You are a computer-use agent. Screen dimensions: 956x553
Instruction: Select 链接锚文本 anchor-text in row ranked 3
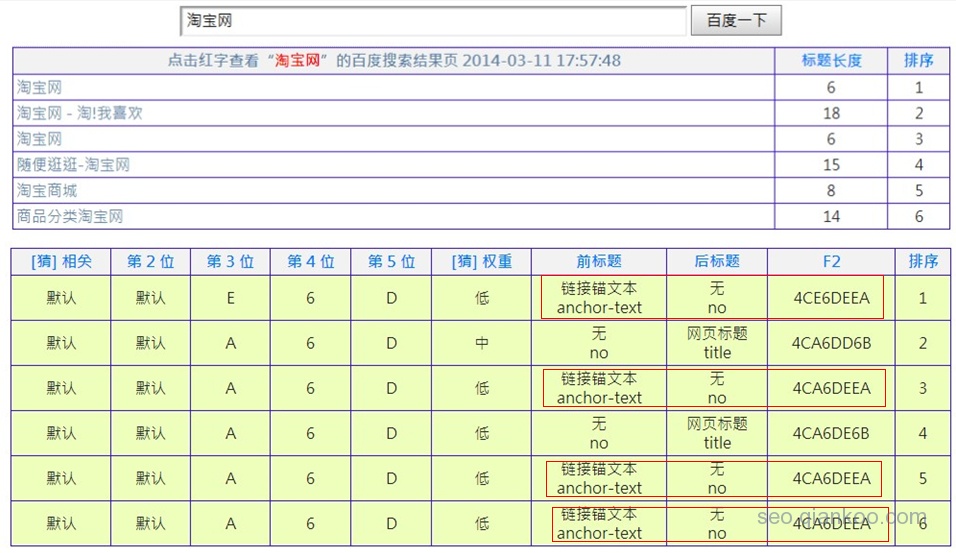tap(599, 388)
